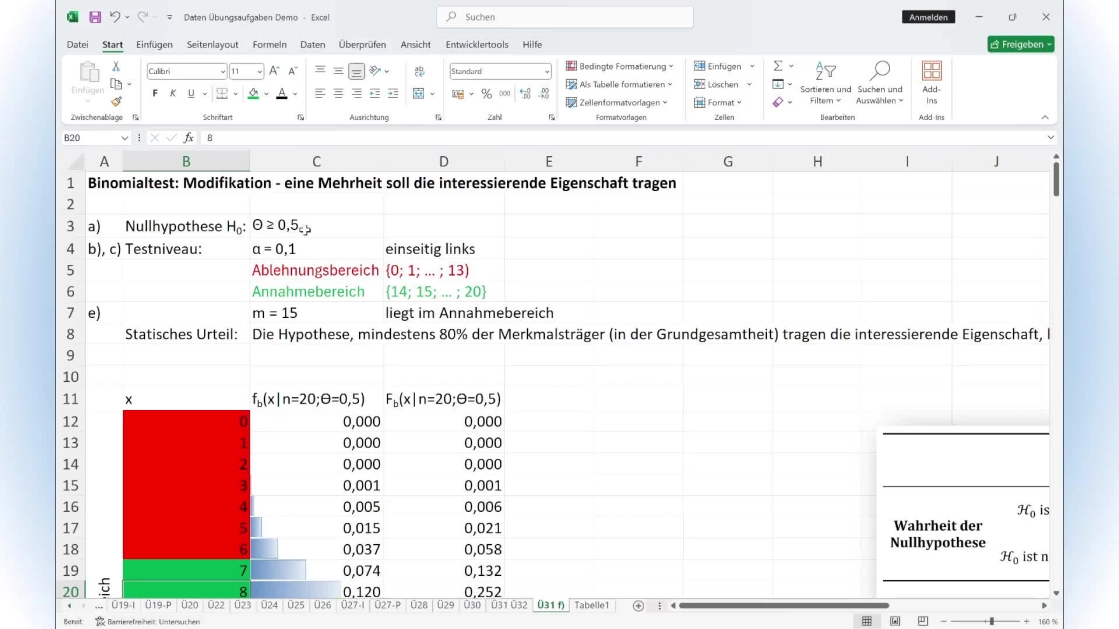
Task: Select the Format Painter brush
Action: pyautogui.click(x=116, y=102)
